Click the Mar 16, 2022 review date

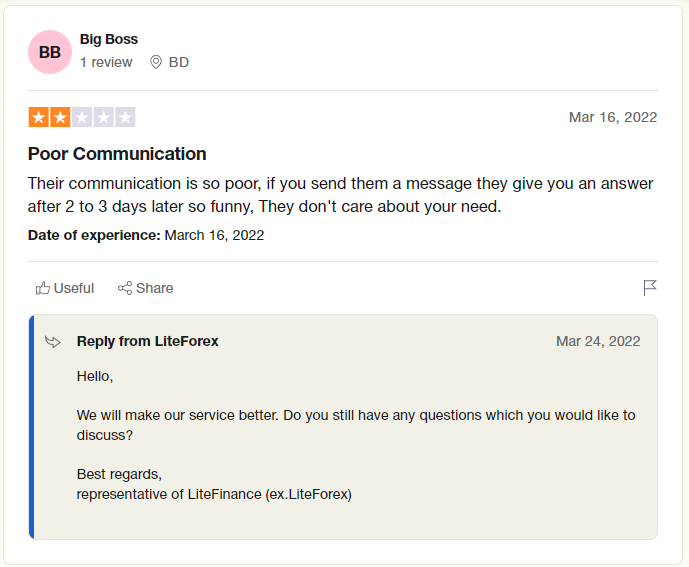pos(613,117)
